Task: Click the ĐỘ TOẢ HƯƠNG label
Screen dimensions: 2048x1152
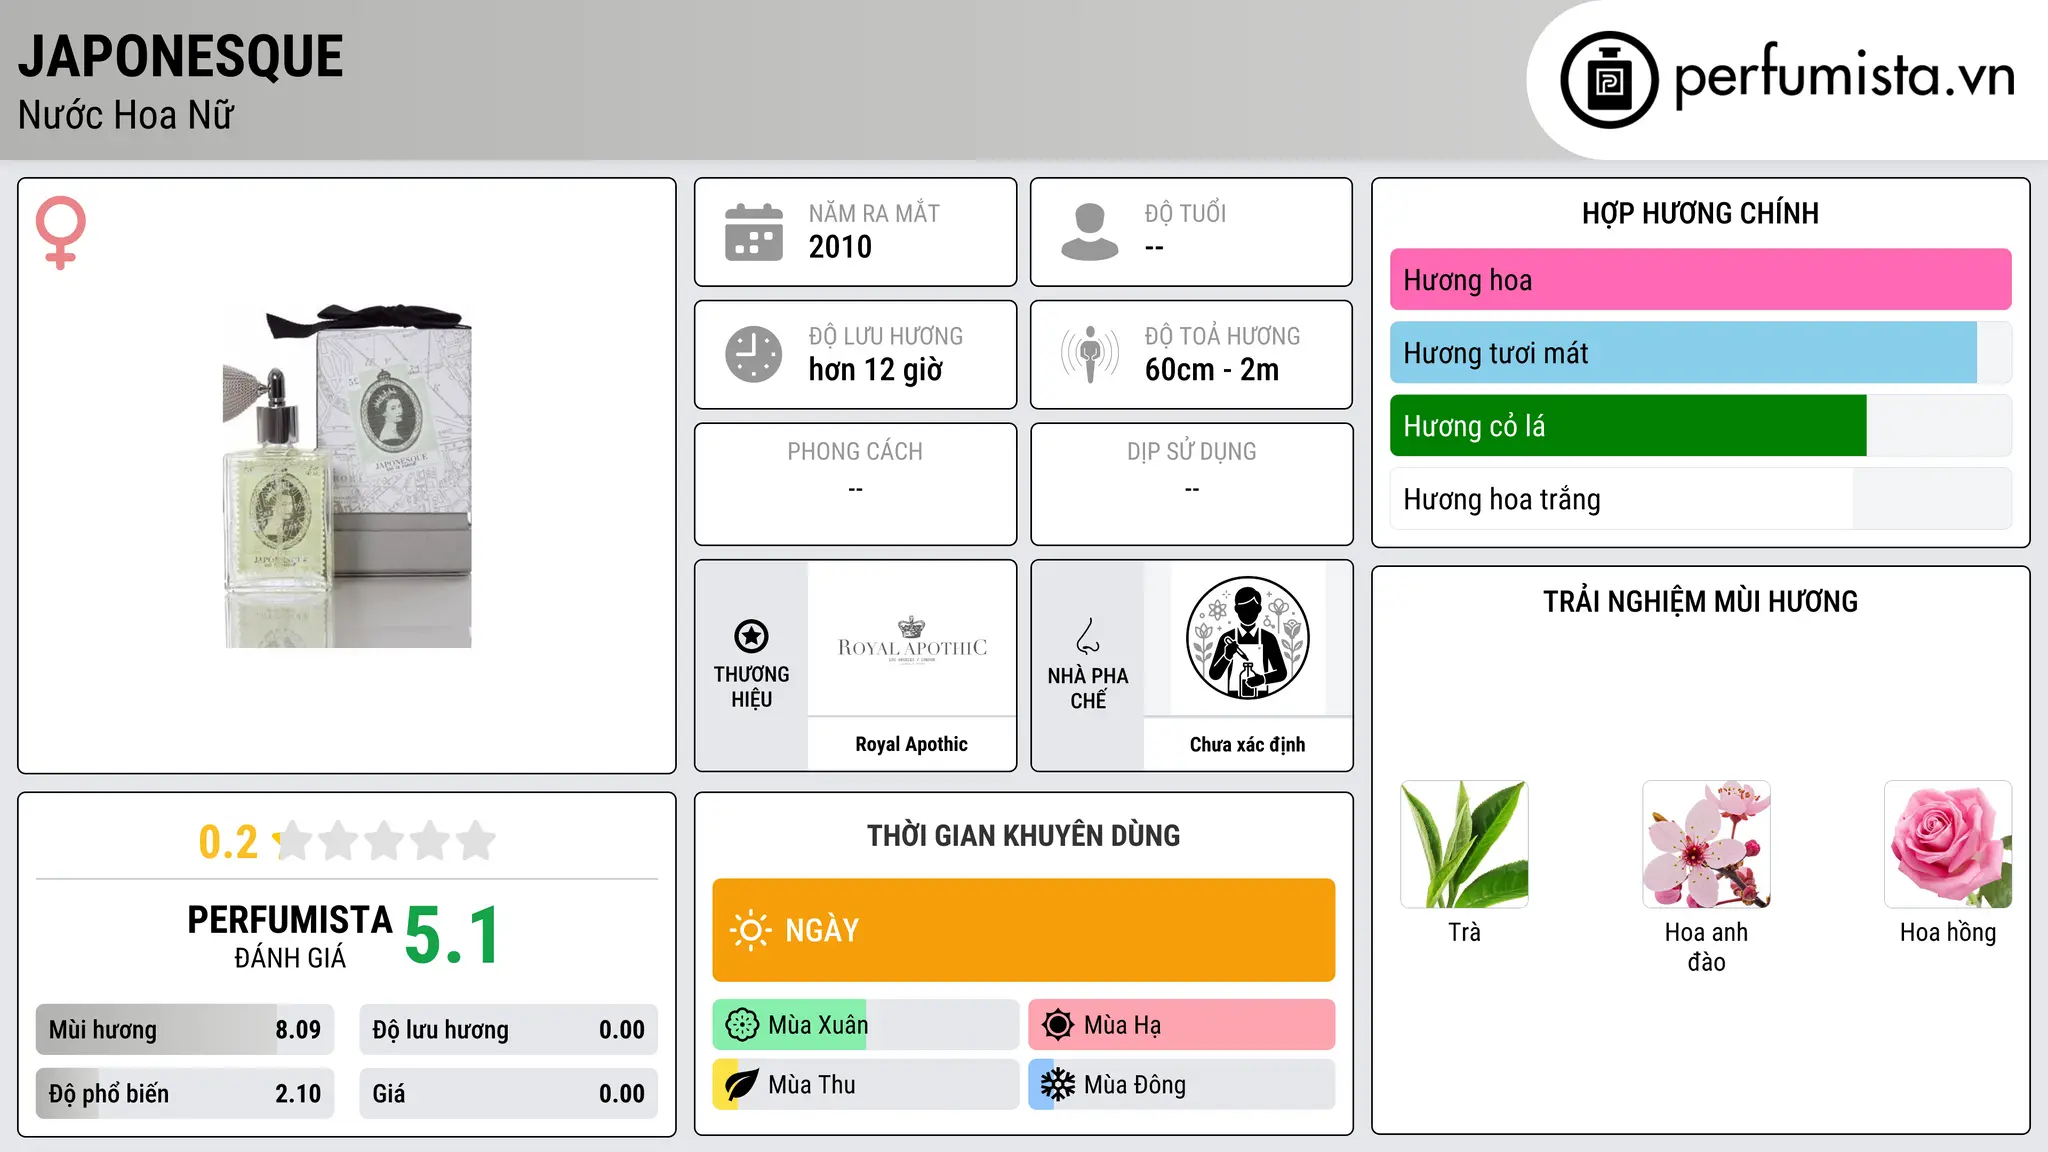Action: point(1222,336)
